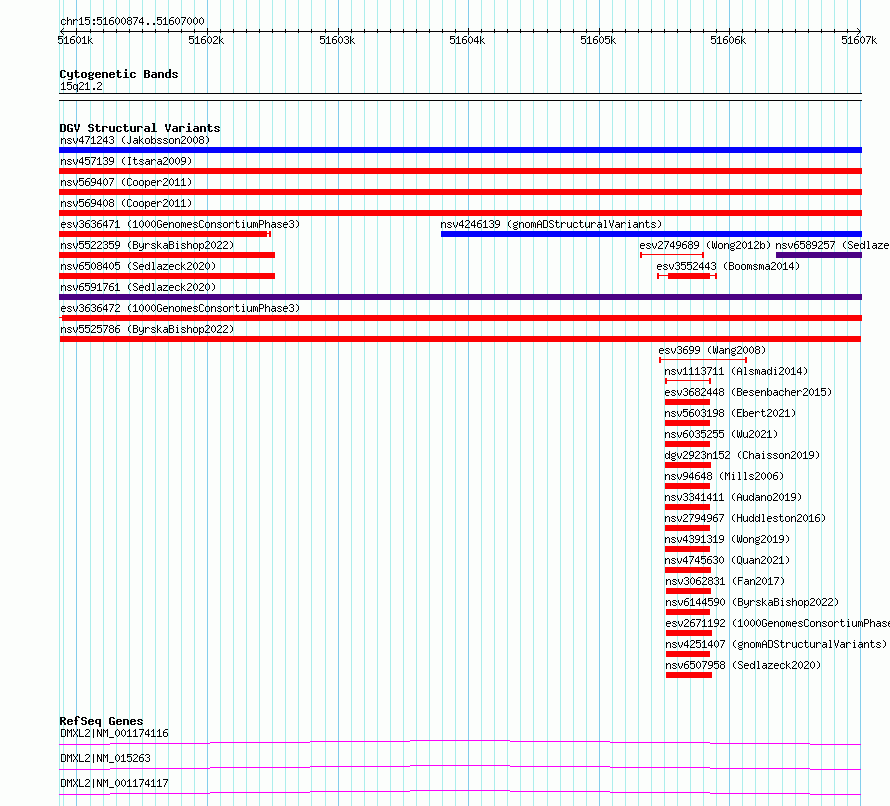Open the esv3552443 (Boomsma2014) variant label
The width and height of the screenshot is (890, 806).
(x=728, y=266)
